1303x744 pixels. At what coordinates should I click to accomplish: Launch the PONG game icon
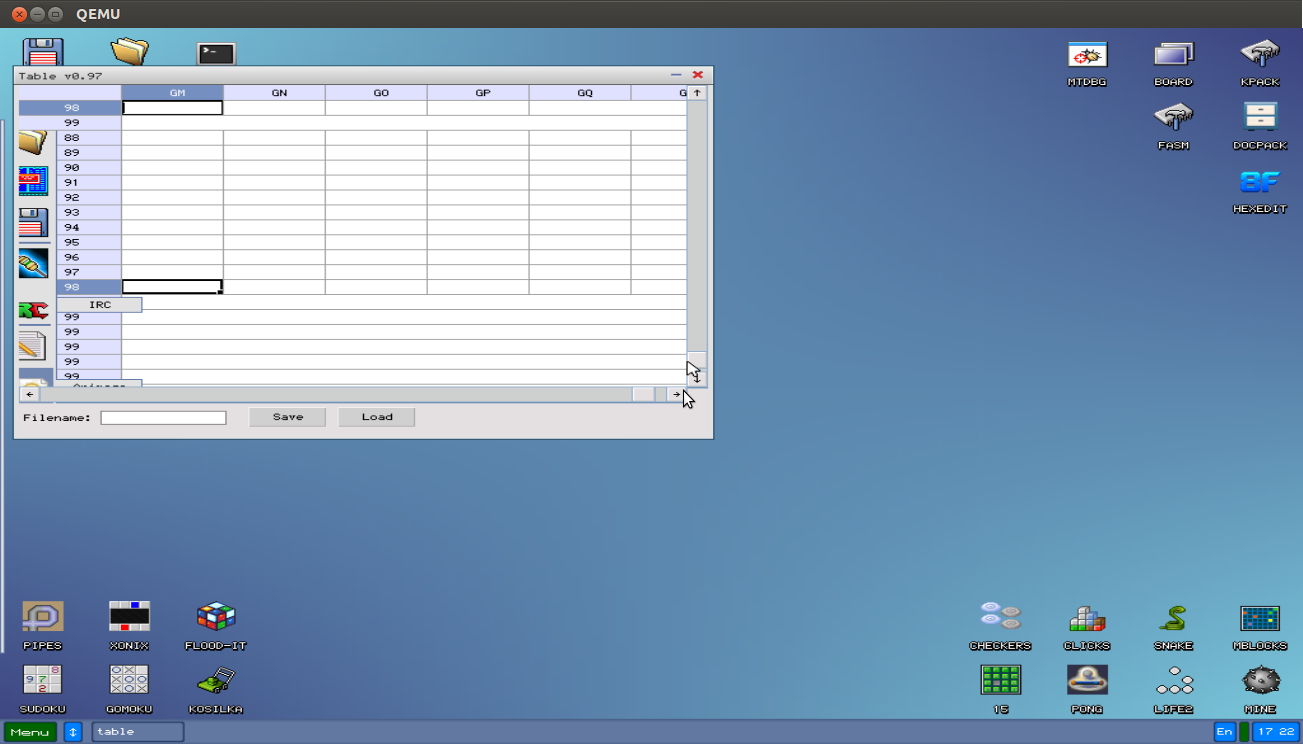click(x=1087, y=681)
